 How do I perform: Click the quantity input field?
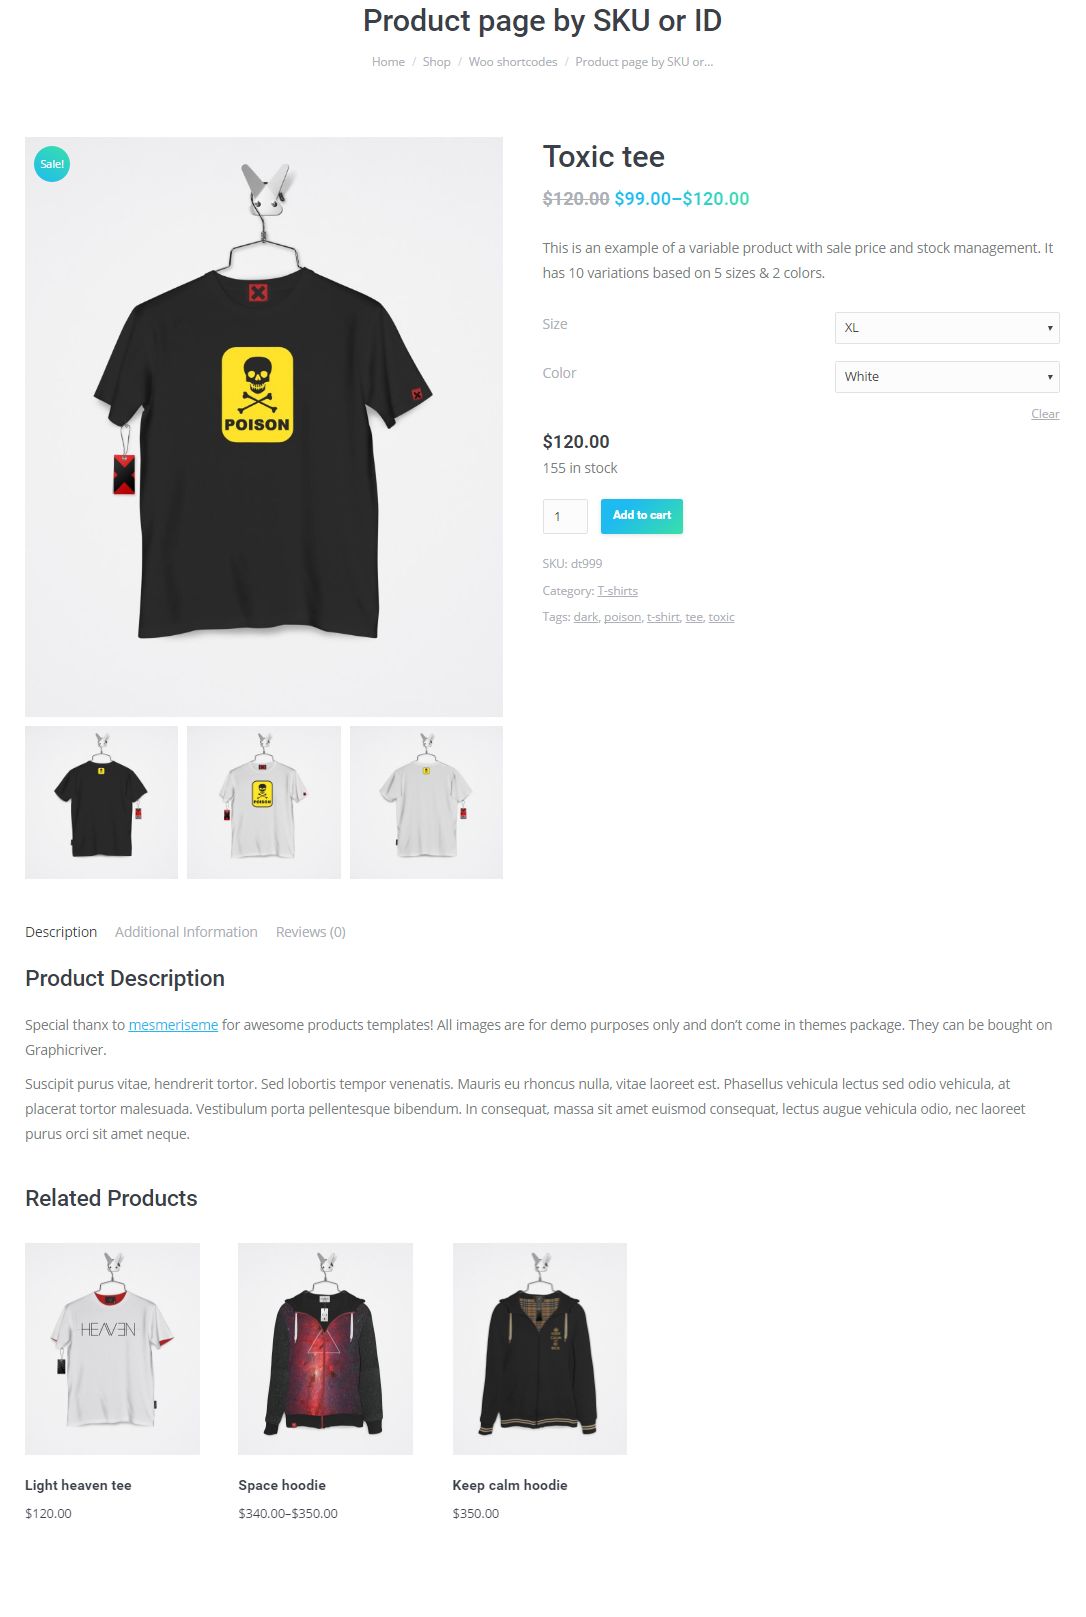(565, 516)
